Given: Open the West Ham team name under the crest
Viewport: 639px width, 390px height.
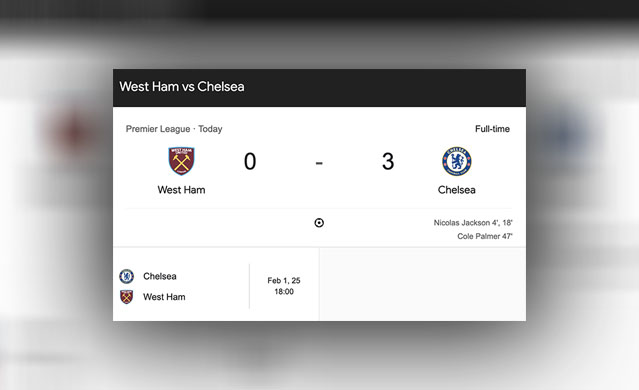Looking at the screenshot, I should coord(181,190).
